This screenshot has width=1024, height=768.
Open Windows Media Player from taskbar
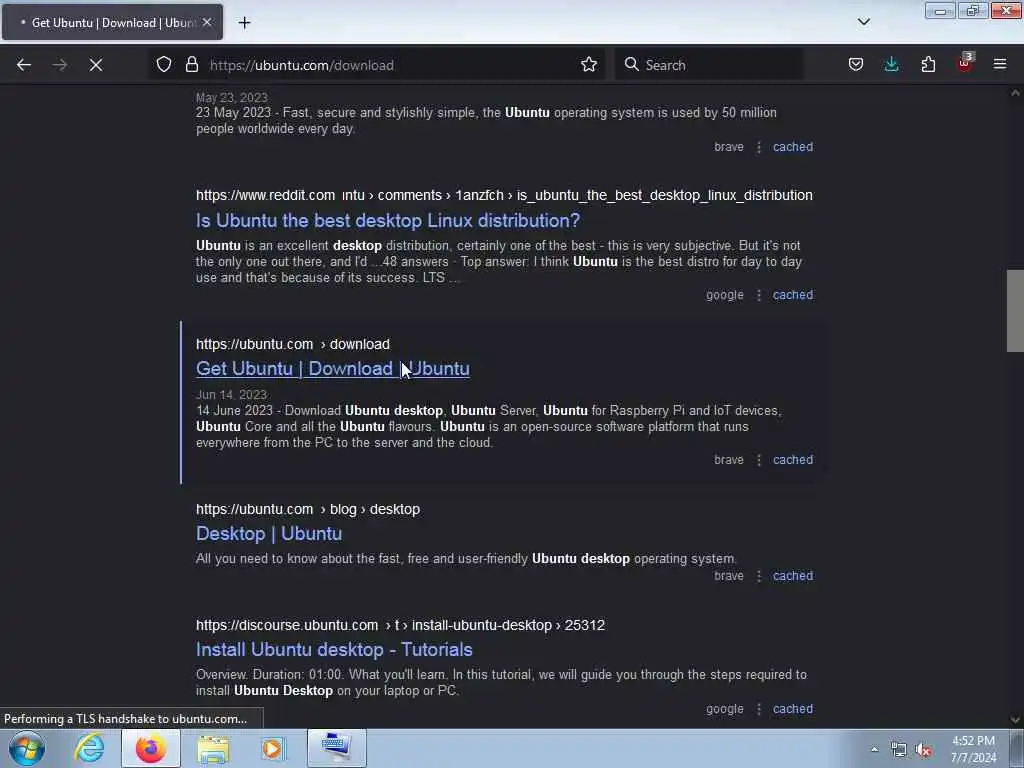tap(273, 748)
